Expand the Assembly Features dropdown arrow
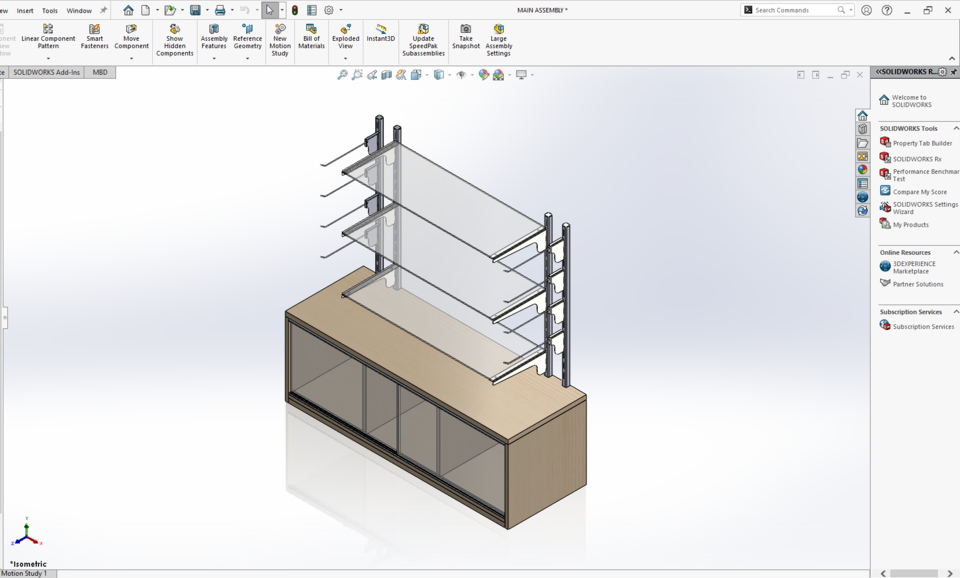960x578 pixels. click(x=214, y=58)
